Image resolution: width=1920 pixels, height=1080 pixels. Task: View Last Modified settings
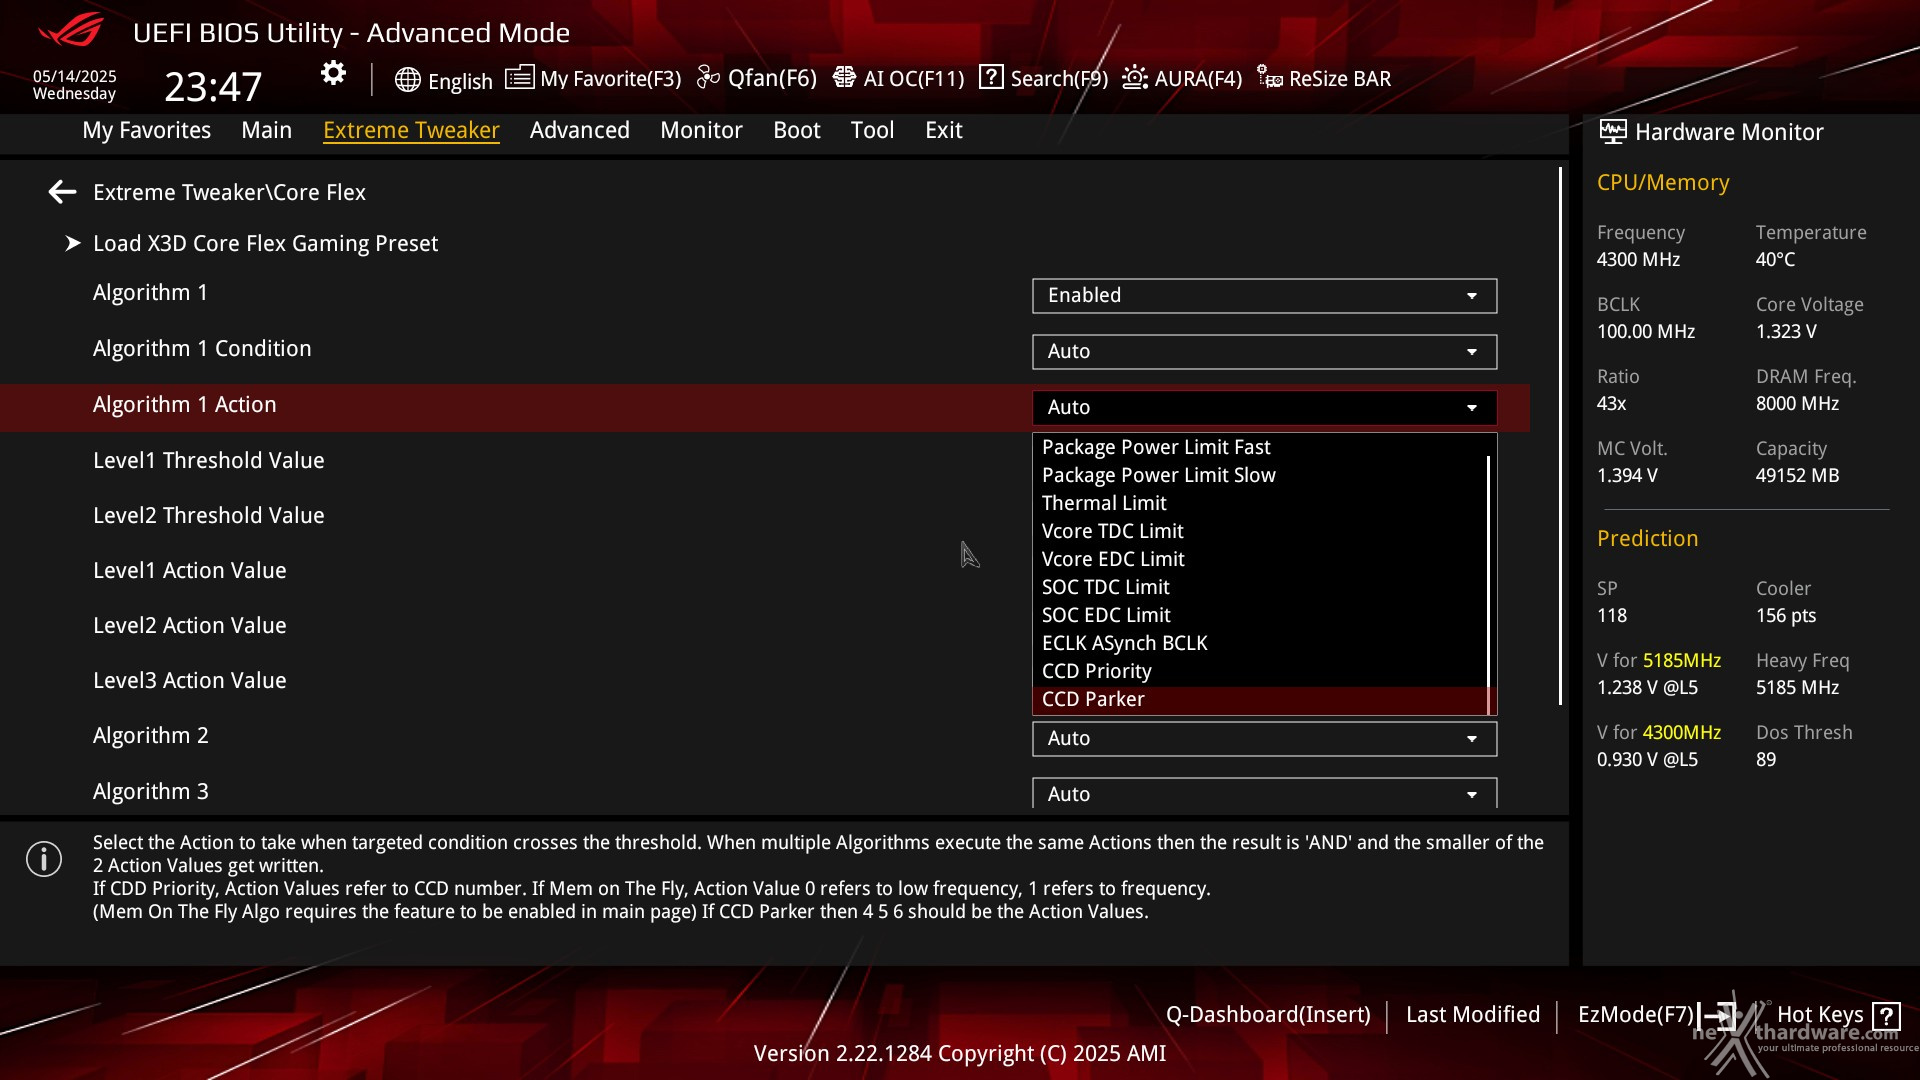(x=1472, y=1015)
